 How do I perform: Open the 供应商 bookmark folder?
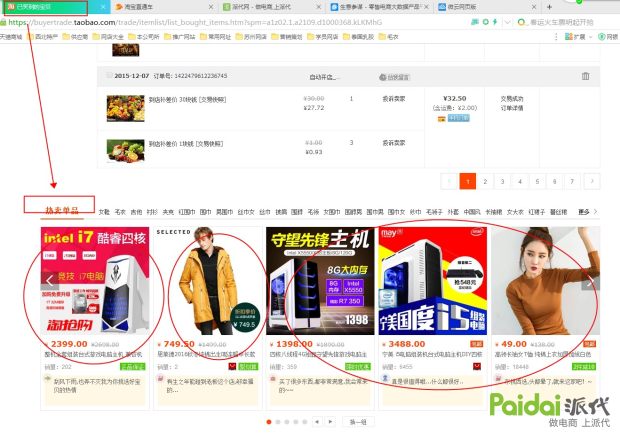(75, 37)
